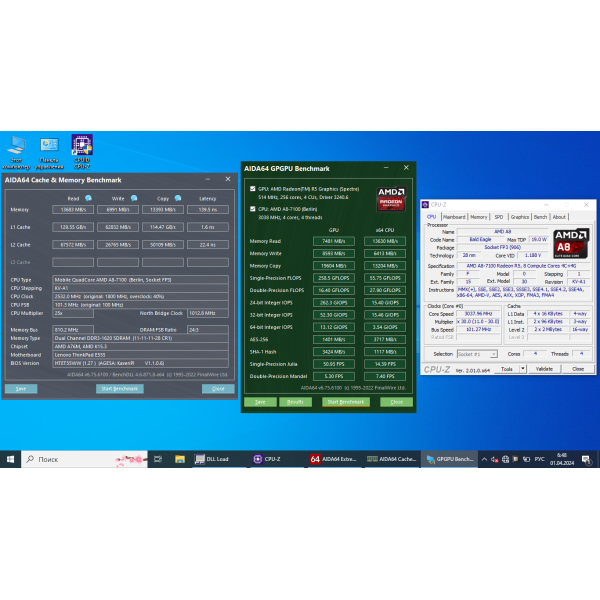Viewport: 600px width, 600px height.
Task: Switch to the Memory tab in CPU-Z
Action: (479, 217)
